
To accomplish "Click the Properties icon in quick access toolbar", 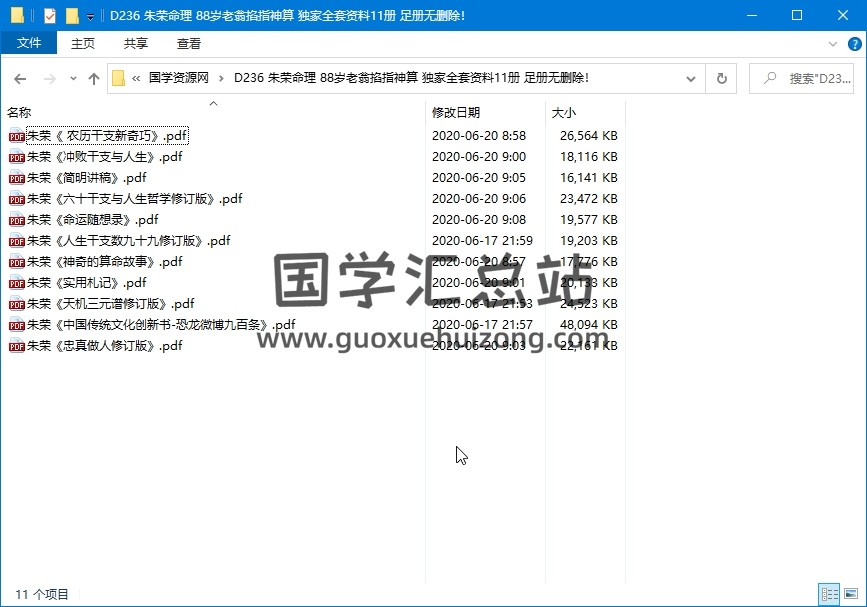I will (50, 16).
